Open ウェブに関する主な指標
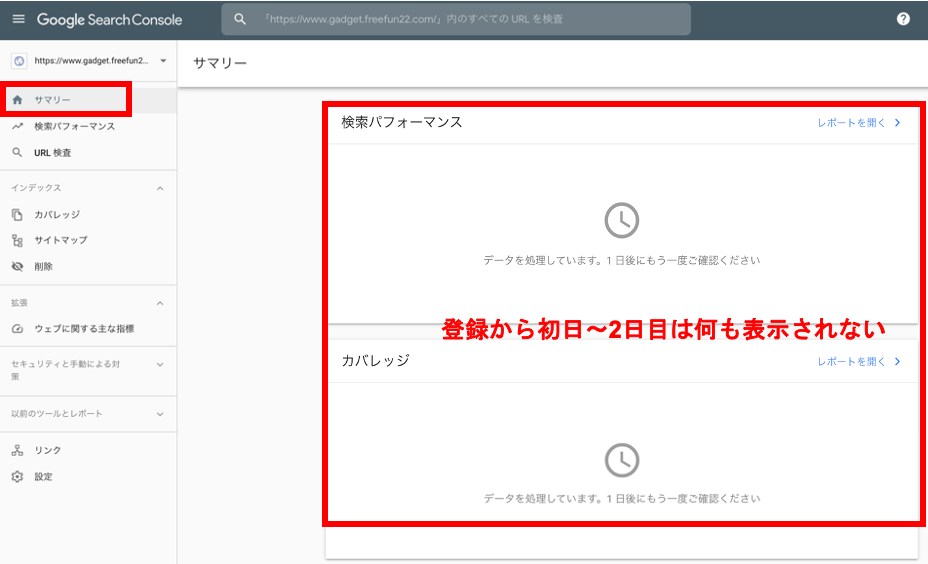The height and width of the screenshot is (564, 928). [84, 328]
